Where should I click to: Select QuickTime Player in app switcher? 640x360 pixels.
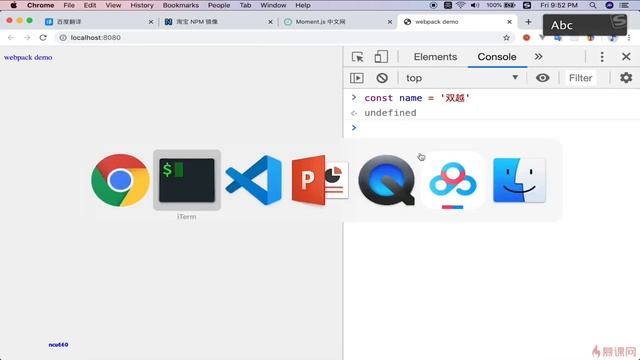[x=387, y=180]
